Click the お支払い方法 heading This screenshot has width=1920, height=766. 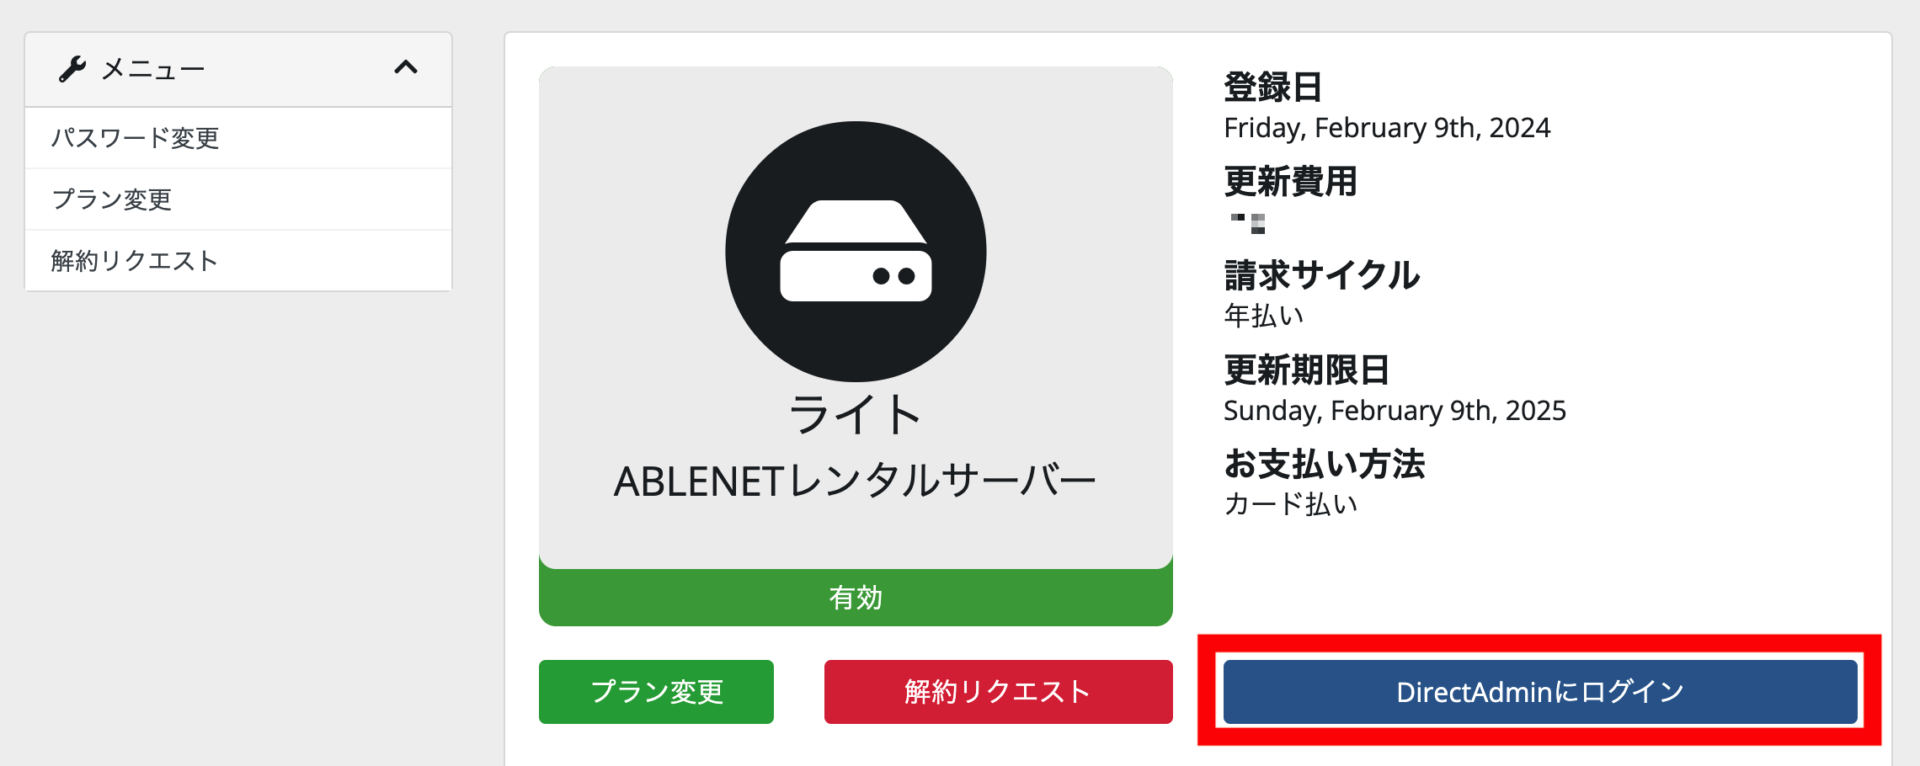pos(1324,464)
